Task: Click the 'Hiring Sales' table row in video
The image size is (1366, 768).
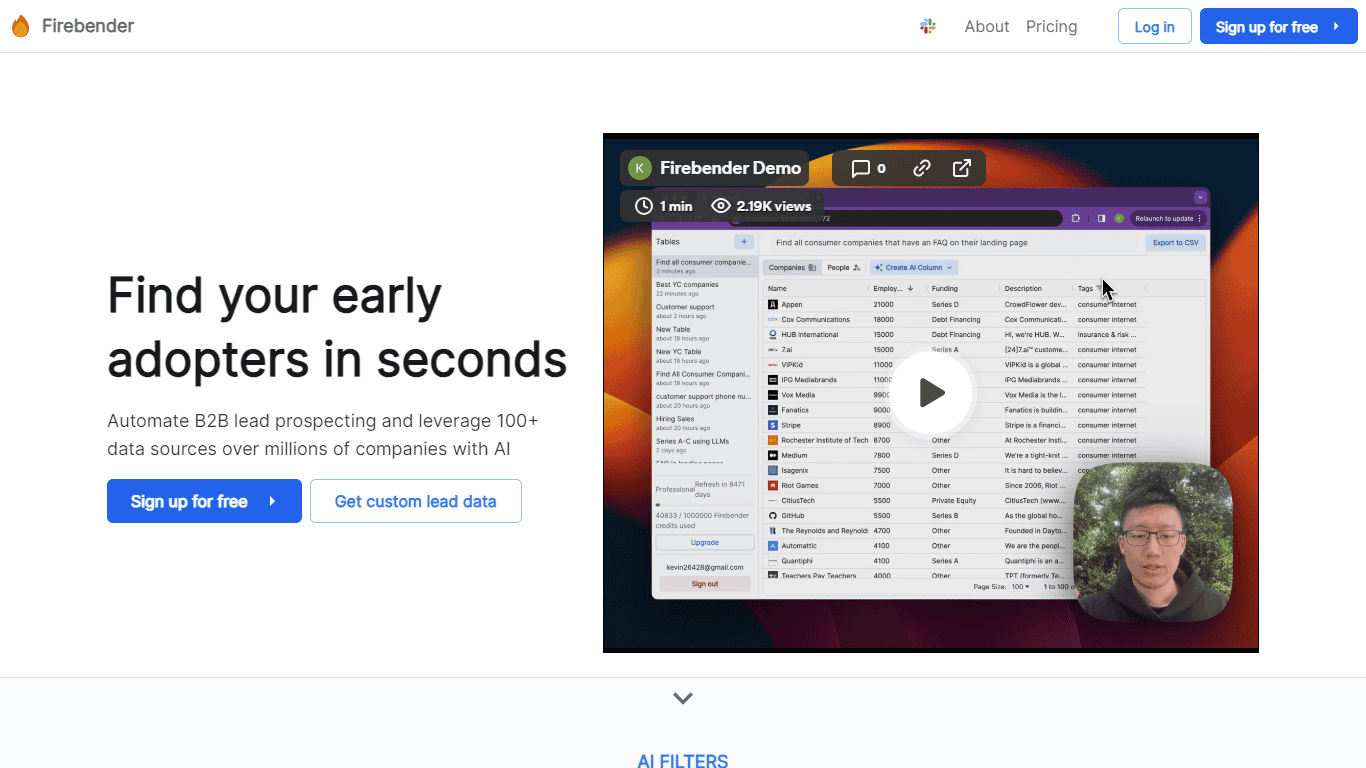Action: click(705, 423)
